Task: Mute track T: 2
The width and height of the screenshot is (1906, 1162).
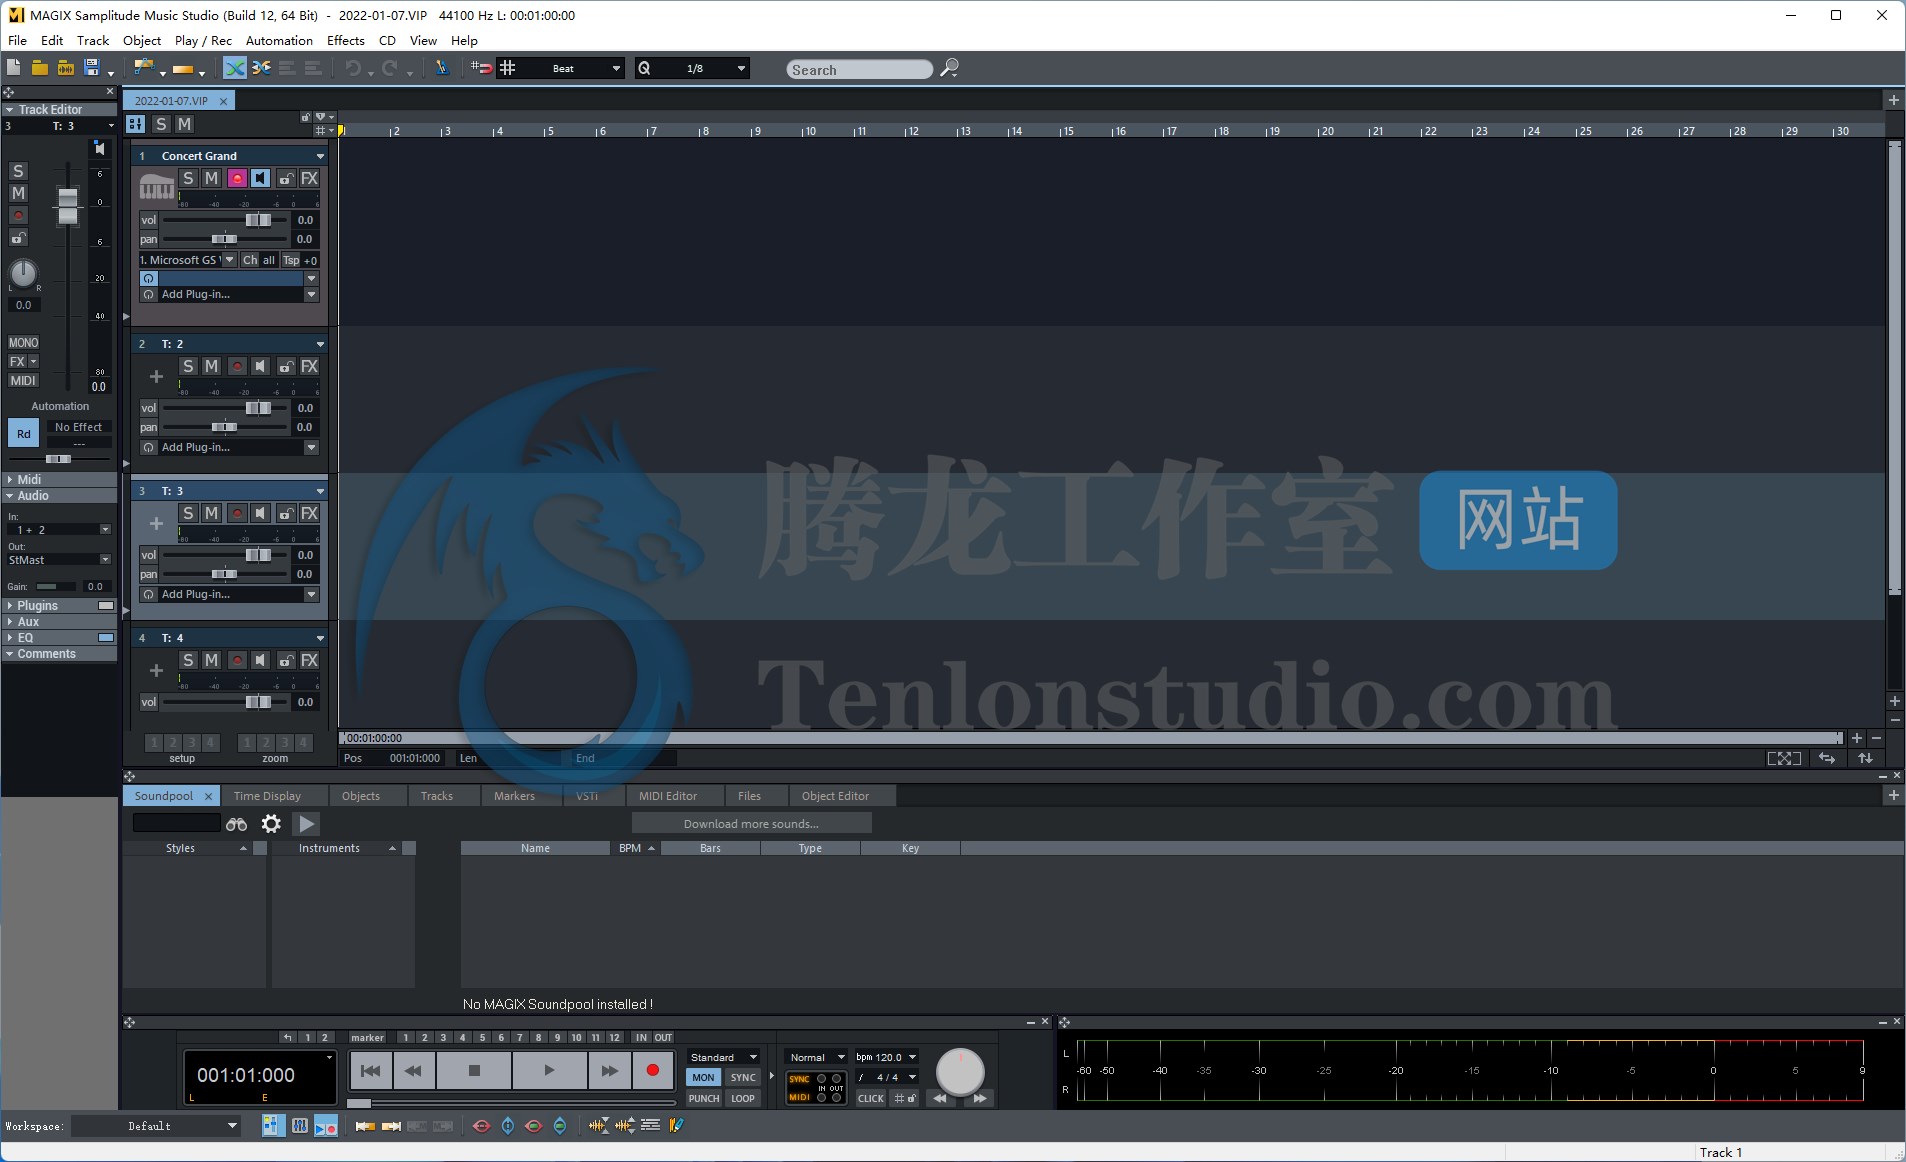Action: click(x=212, y=366)
